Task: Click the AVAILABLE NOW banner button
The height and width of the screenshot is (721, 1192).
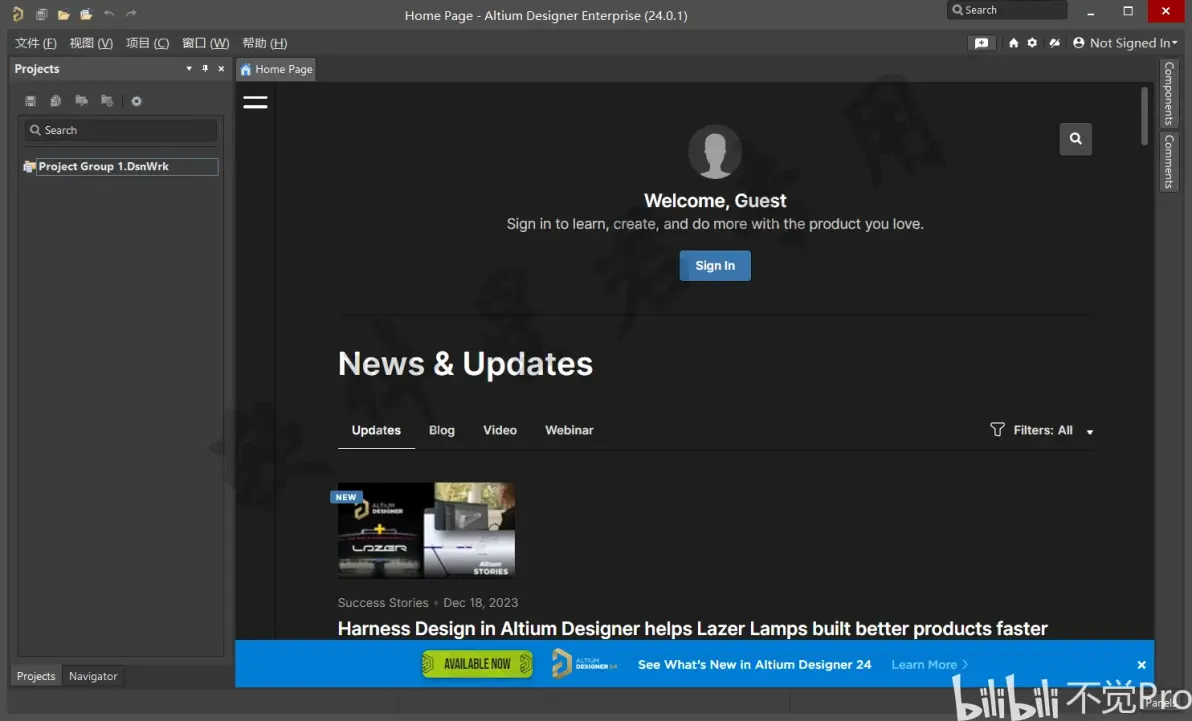Action: pyautogui.click(x=477, y=664)
